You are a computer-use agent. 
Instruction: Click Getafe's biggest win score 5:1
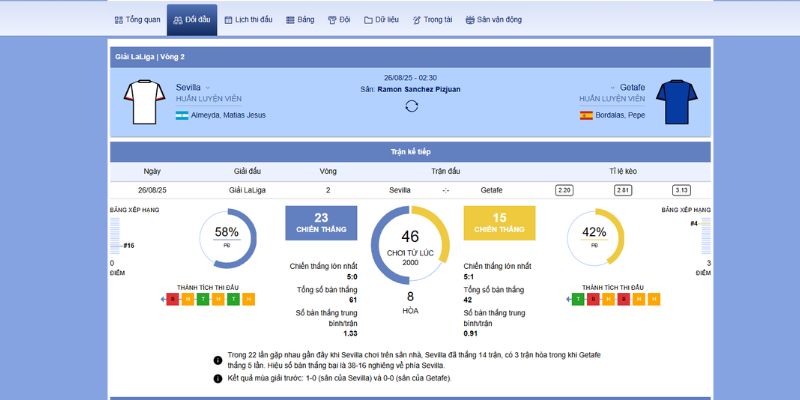pyautogui.click(x=469, y=277)
